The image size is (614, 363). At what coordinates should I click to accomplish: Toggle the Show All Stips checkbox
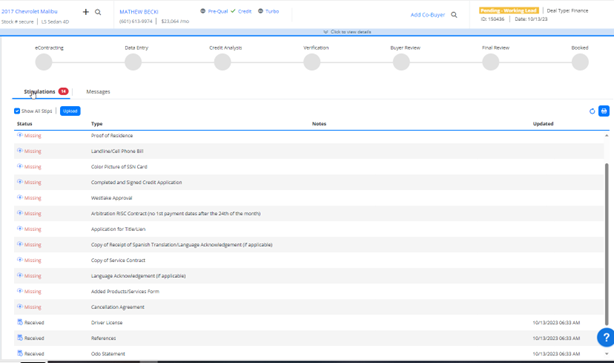[x=17, y=111]
